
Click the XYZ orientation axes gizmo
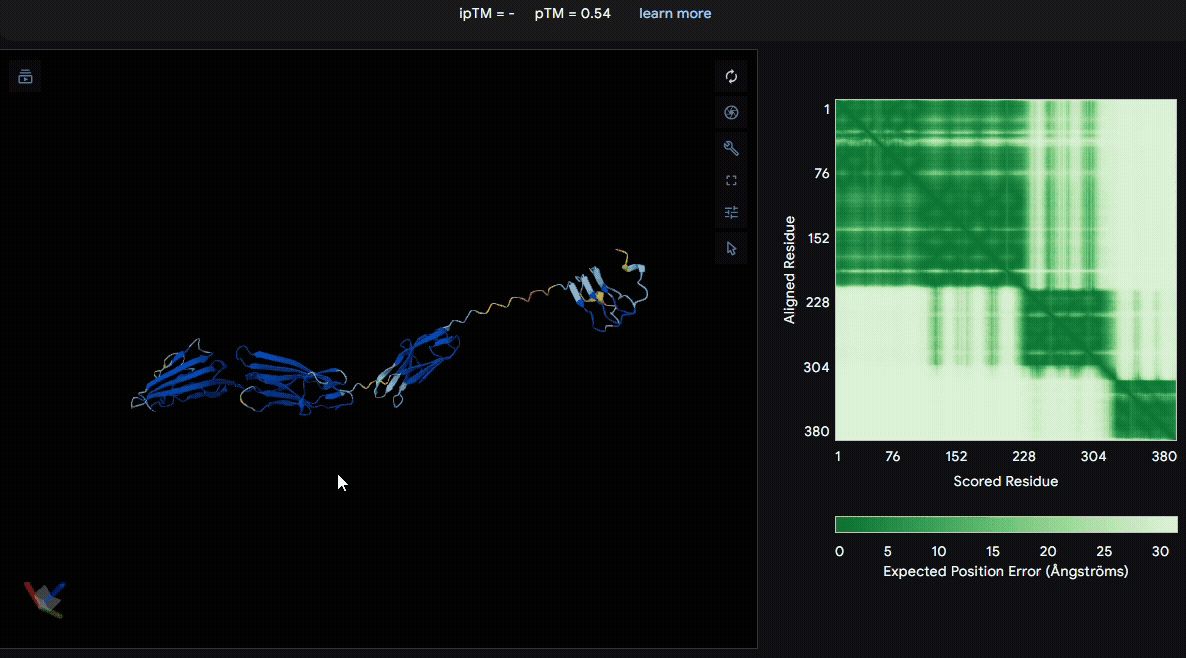click(45, 599)
